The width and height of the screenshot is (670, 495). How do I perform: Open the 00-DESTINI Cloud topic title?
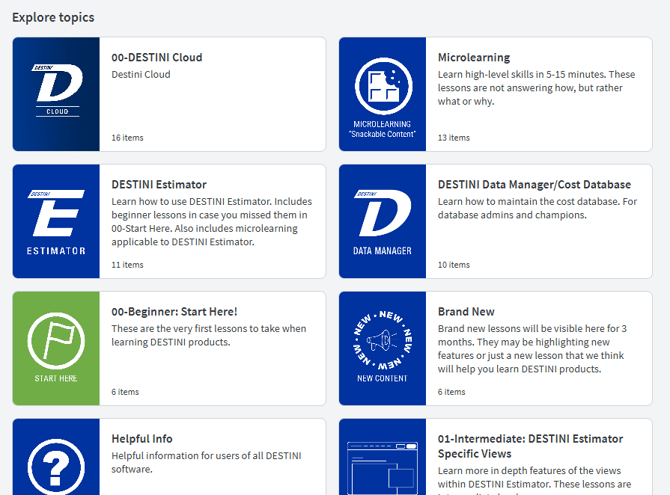pyautogui.click(x=157, y=58)
